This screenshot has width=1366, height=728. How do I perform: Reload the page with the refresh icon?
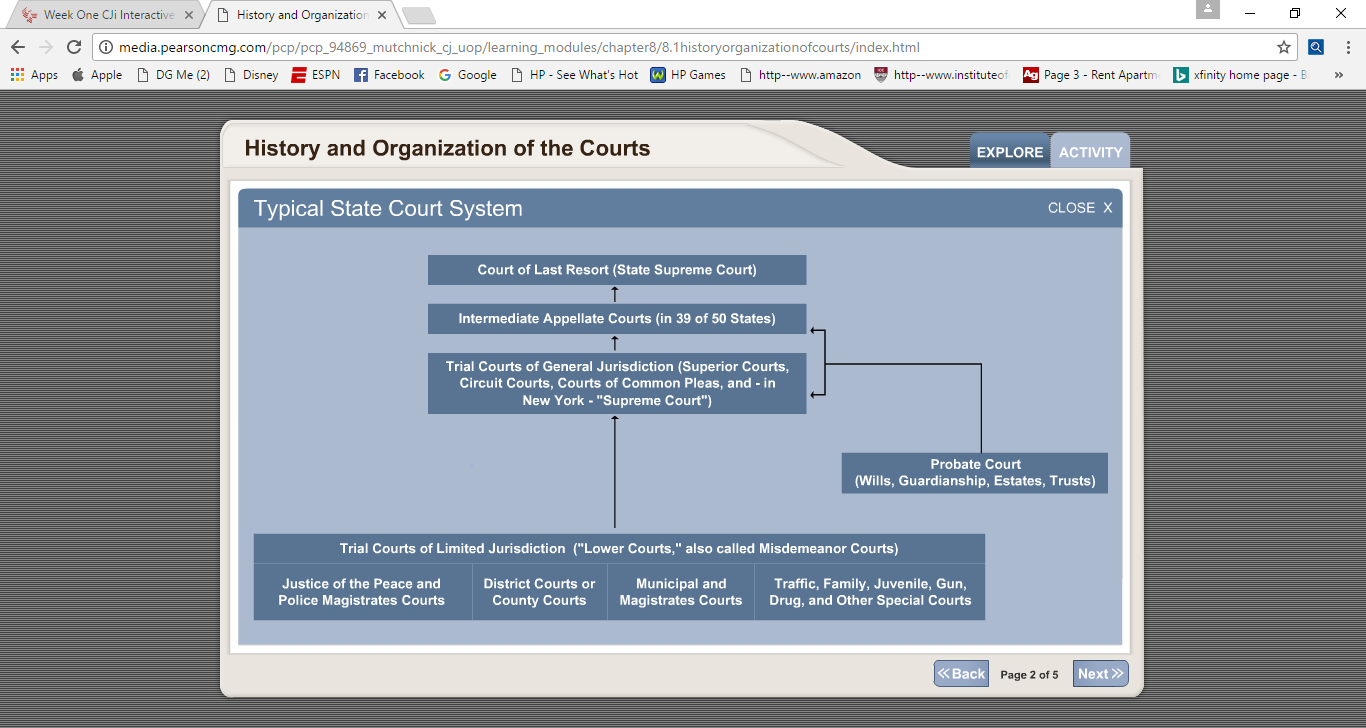coord(73,47)
